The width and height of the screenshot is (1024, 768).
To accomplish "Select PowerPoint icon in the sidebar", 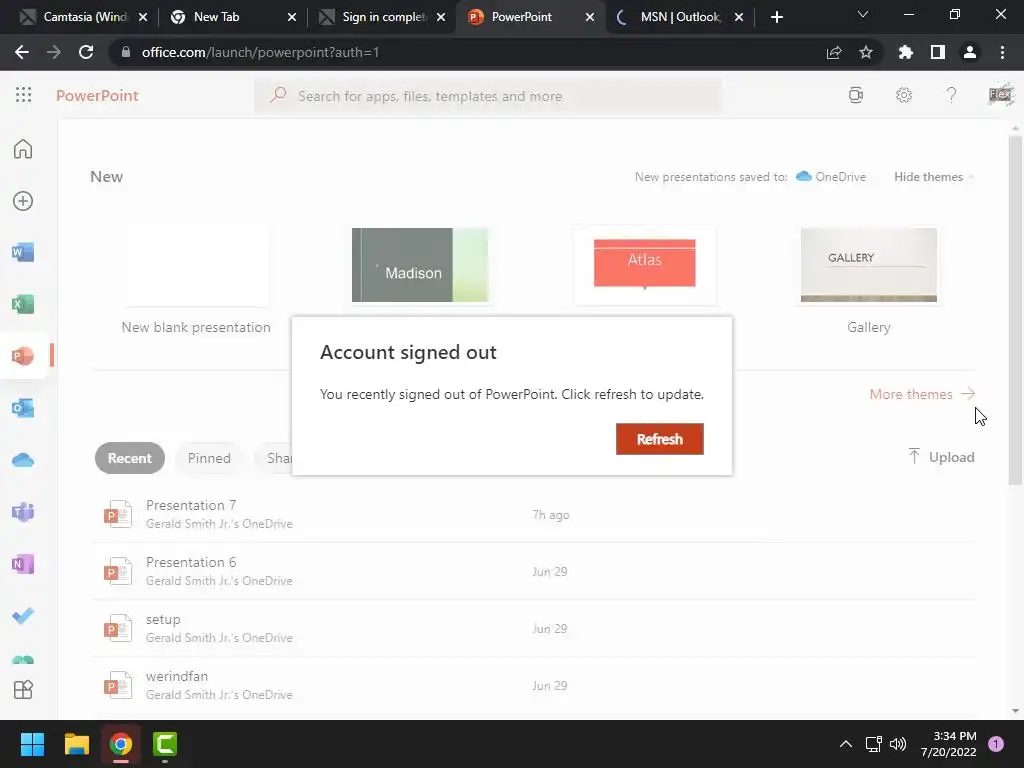I will [23, 356].
